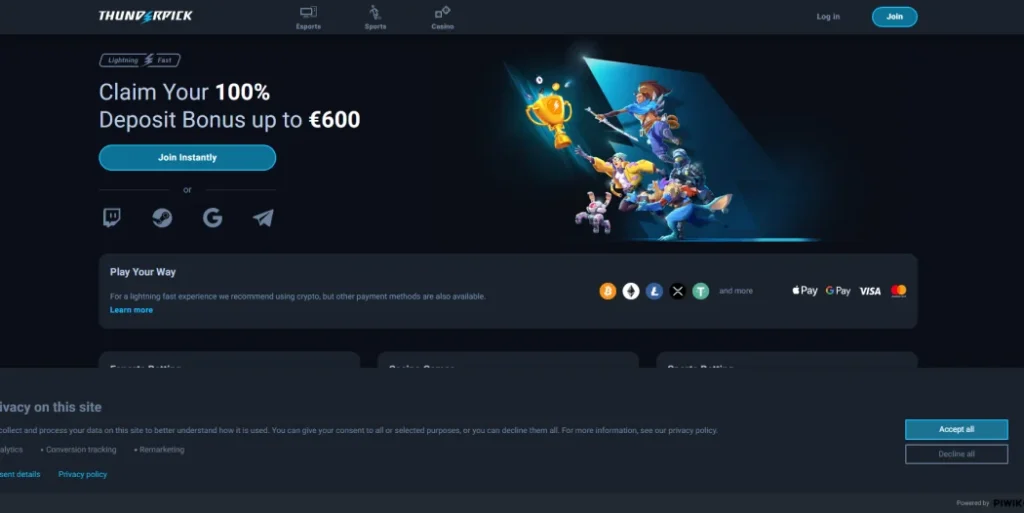The width and height of the screenshot is (1024, 513).
Task: Open the Esports section
Action: 308,18
